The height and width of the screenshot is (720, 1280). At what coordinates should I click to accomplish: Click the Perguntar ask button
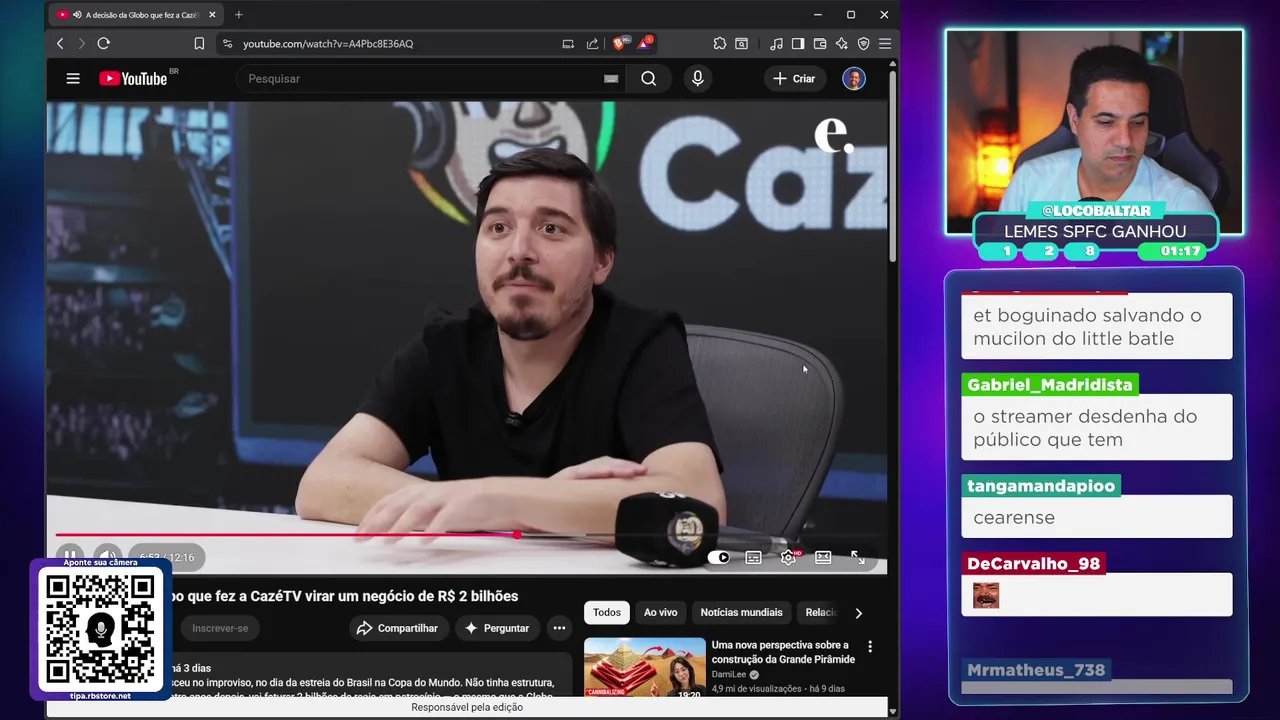[x=497, y=628]
